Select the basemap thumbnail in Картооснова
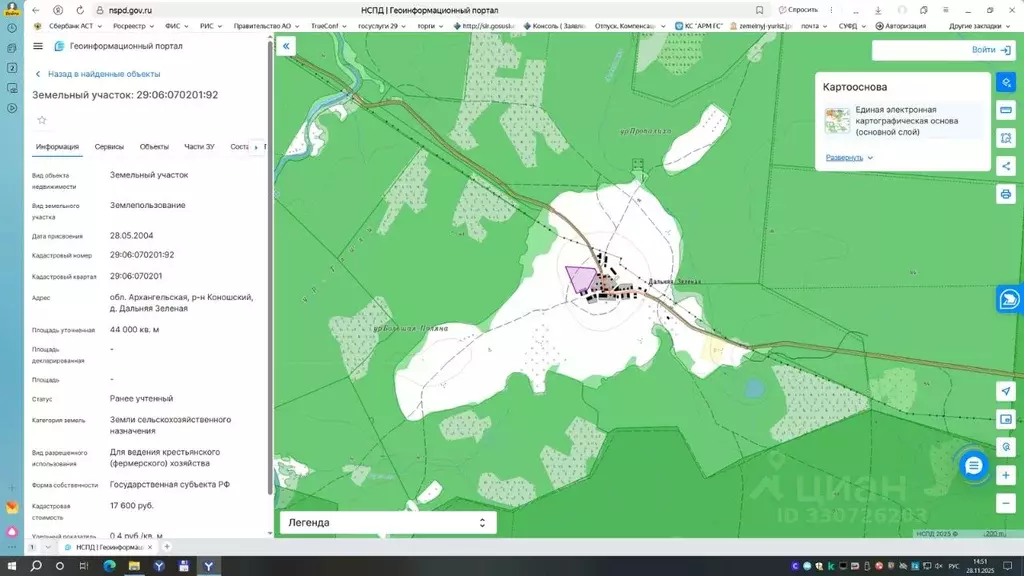Image resolution: width=1024 pixels, height=576 pixels. pos(837,121)
